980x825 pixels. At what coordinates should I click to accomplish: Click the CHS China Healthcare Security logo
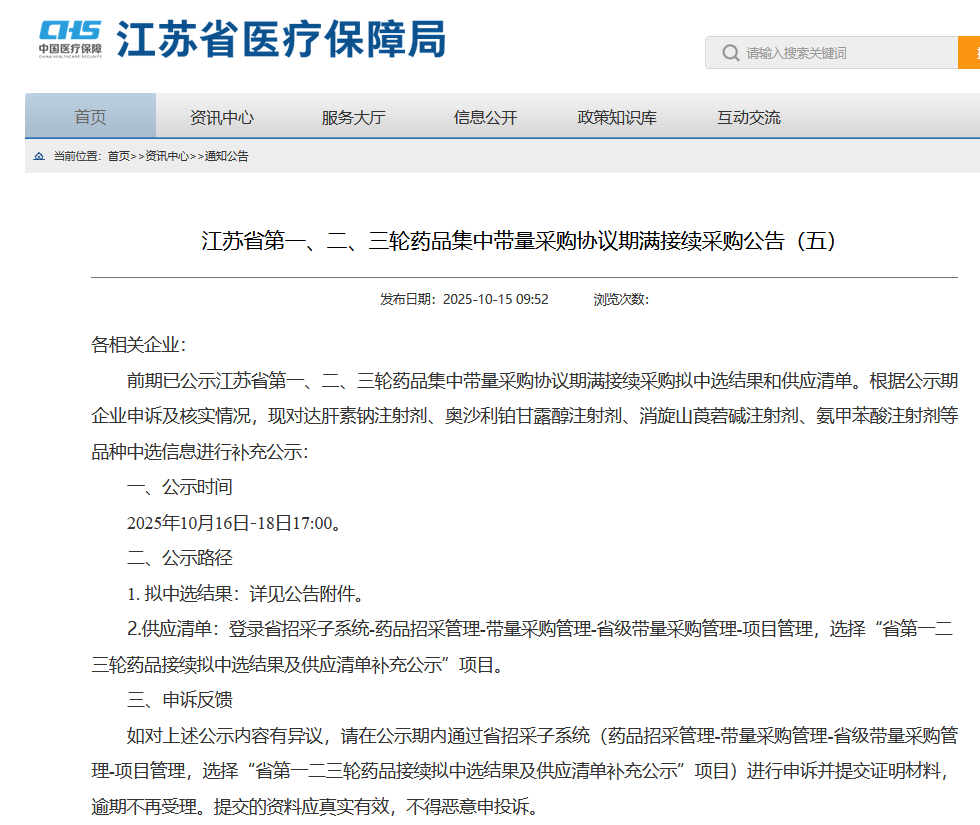[70, 40]
